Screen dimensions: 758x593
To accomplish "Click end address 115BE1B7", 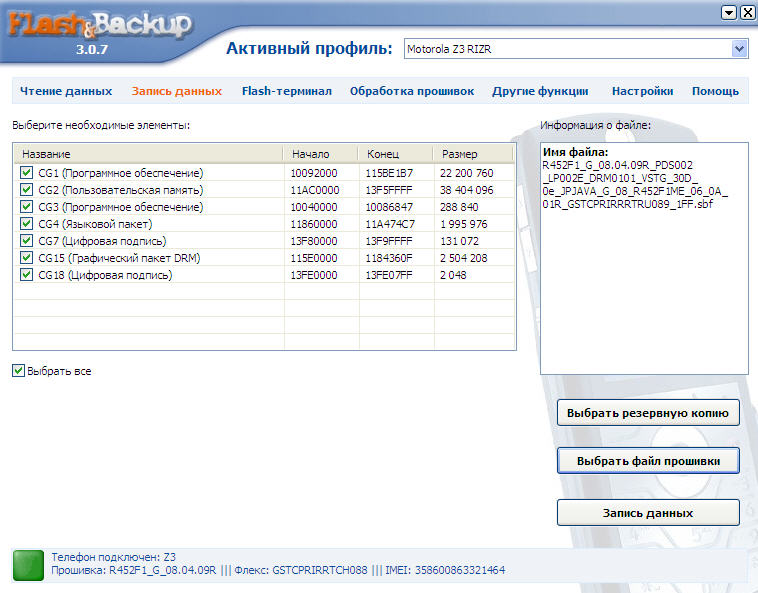I will (389, 173).
